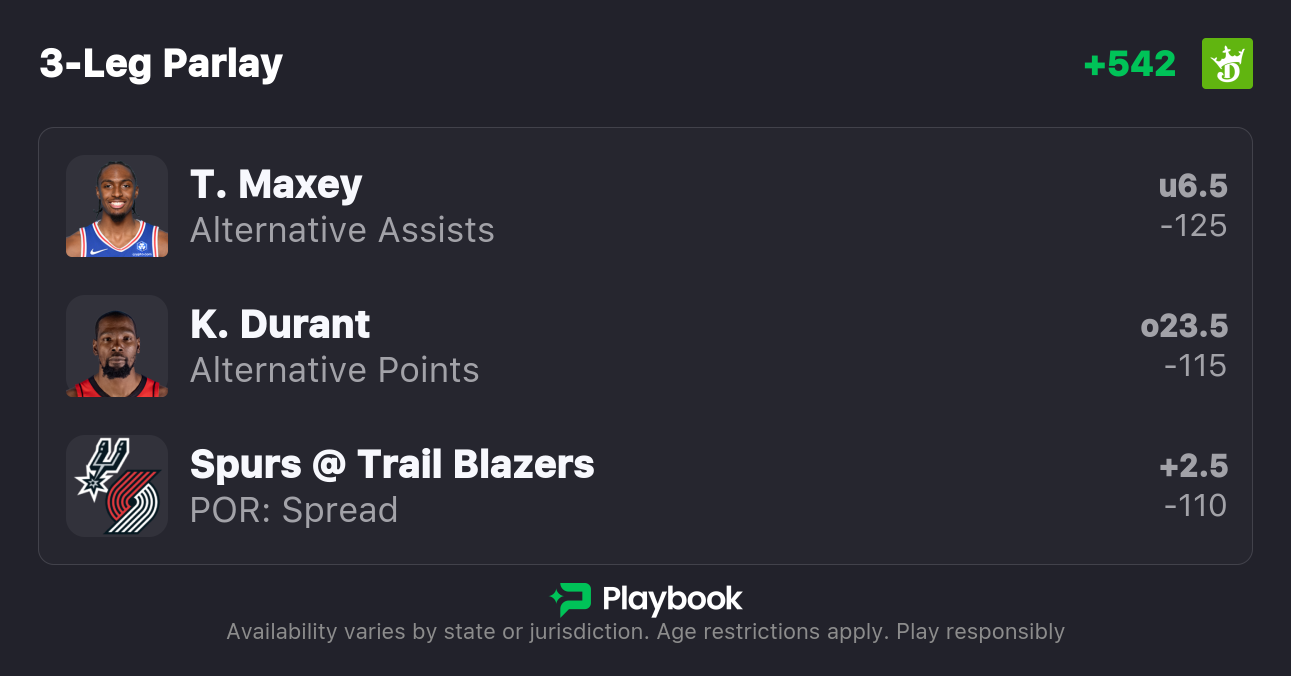Screen dimensions: 1291x676
Task: Click the +2.5 spread line
Action: [1193, 466]
